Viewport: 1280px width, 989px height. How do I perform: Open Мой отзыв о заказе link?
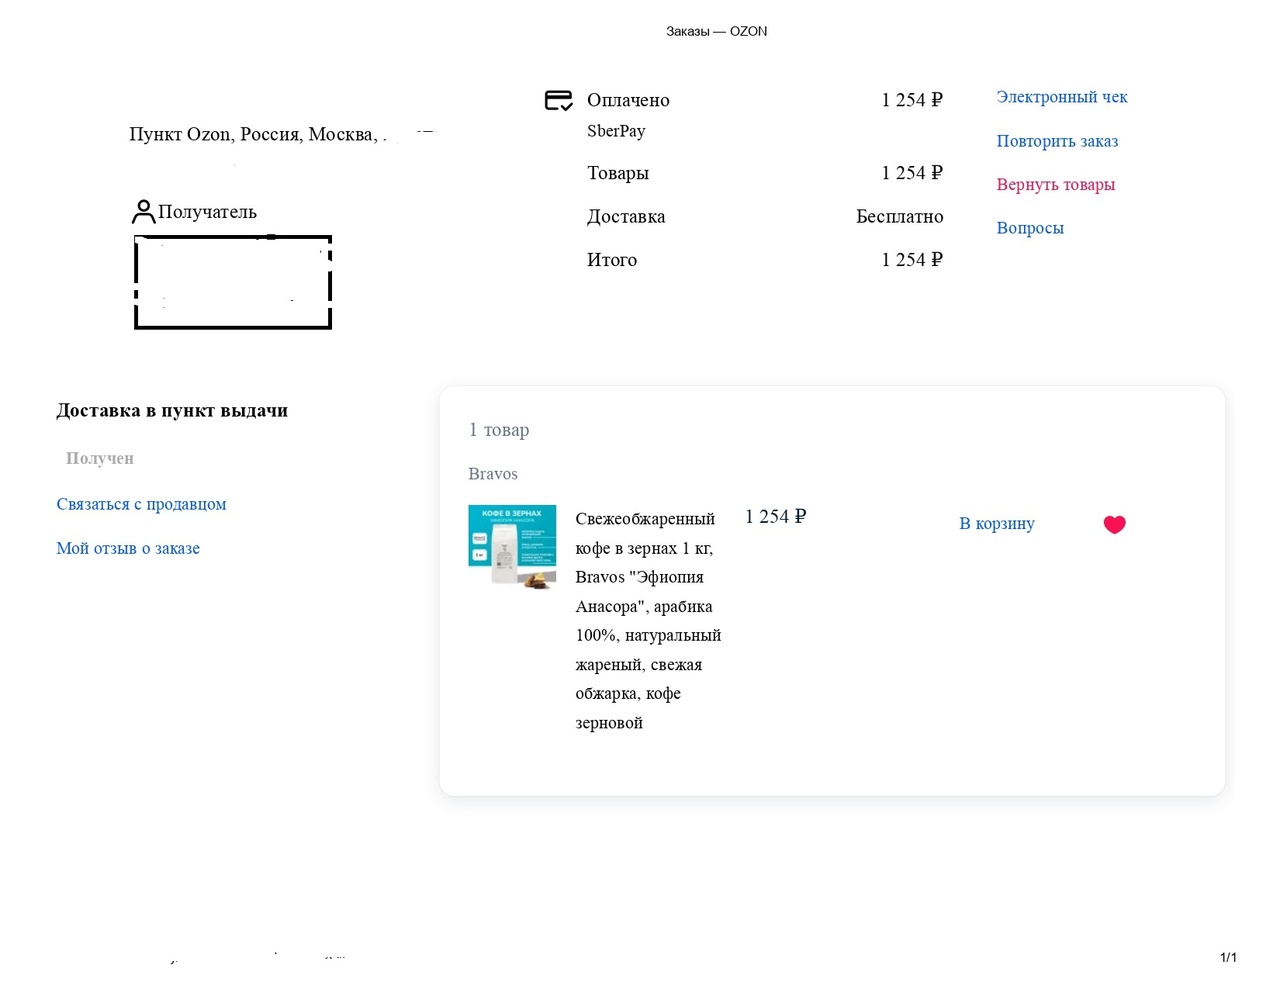point(128,548)
